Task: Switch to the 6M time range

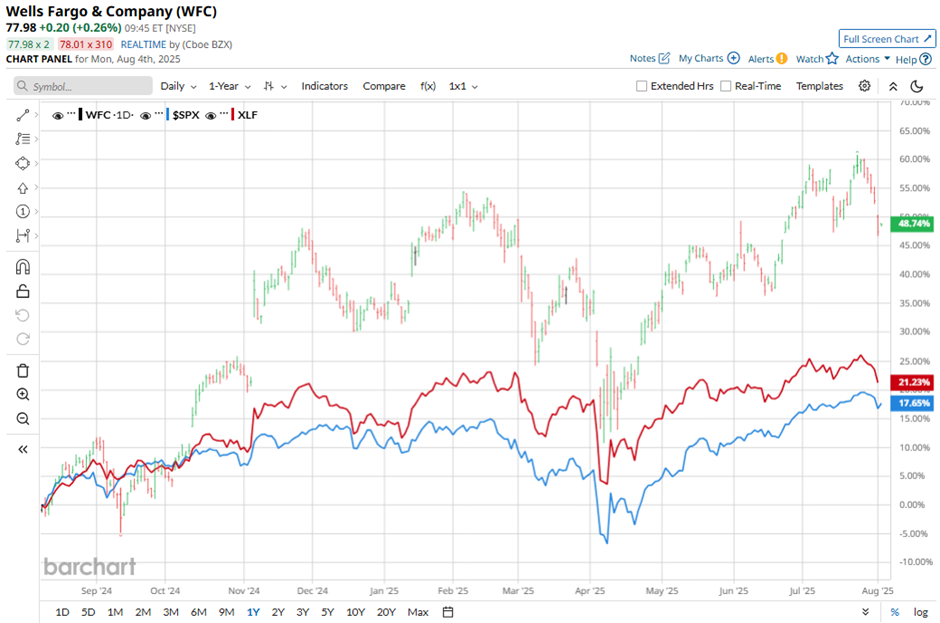Action: pyautogui.click(x=198, y=612)
